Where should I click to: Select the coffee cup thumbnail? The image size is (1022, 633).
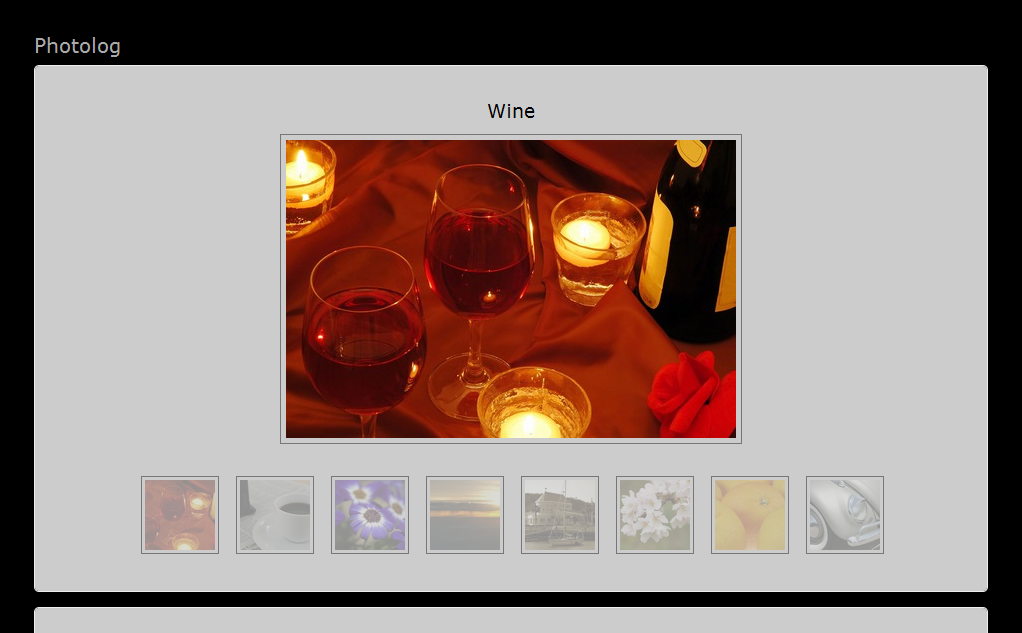point(275,515)
